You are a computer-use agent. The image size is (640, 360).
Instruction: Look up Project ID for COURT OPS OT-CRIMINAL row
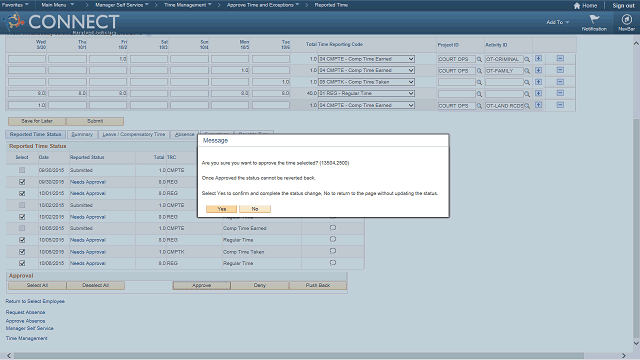479,59
